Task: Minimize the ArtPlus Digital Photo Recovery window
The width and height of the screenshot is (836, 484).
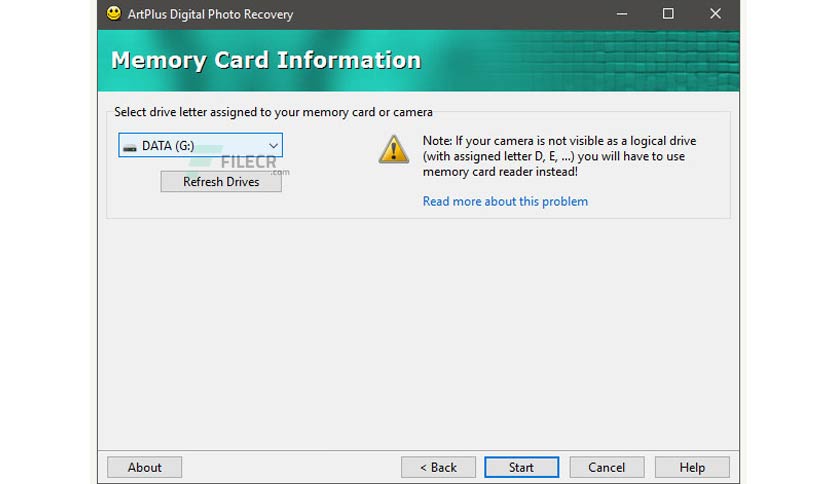Action: 622,14
